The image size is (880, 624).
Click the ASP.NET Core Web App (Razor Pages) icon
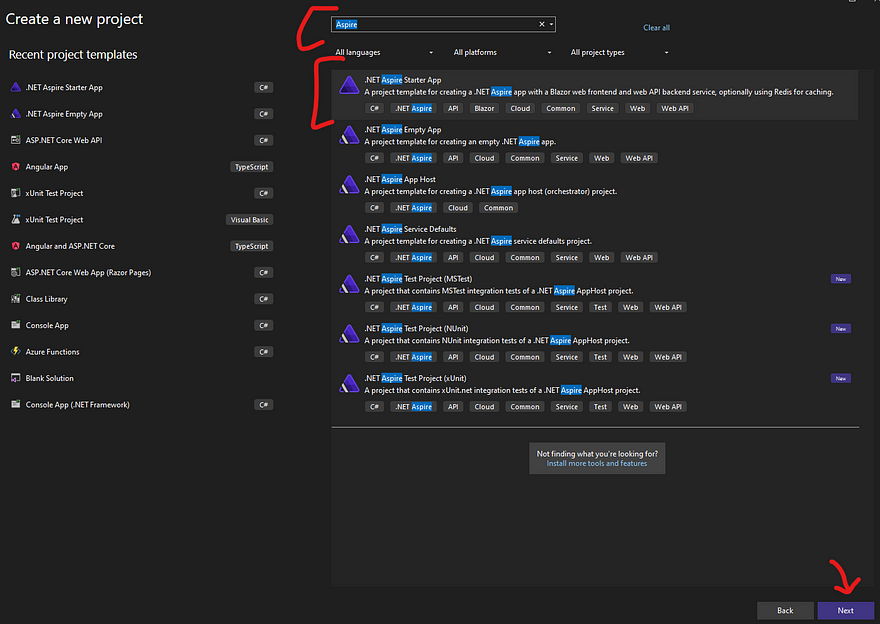pyautogui.click(x=16, y=272)
